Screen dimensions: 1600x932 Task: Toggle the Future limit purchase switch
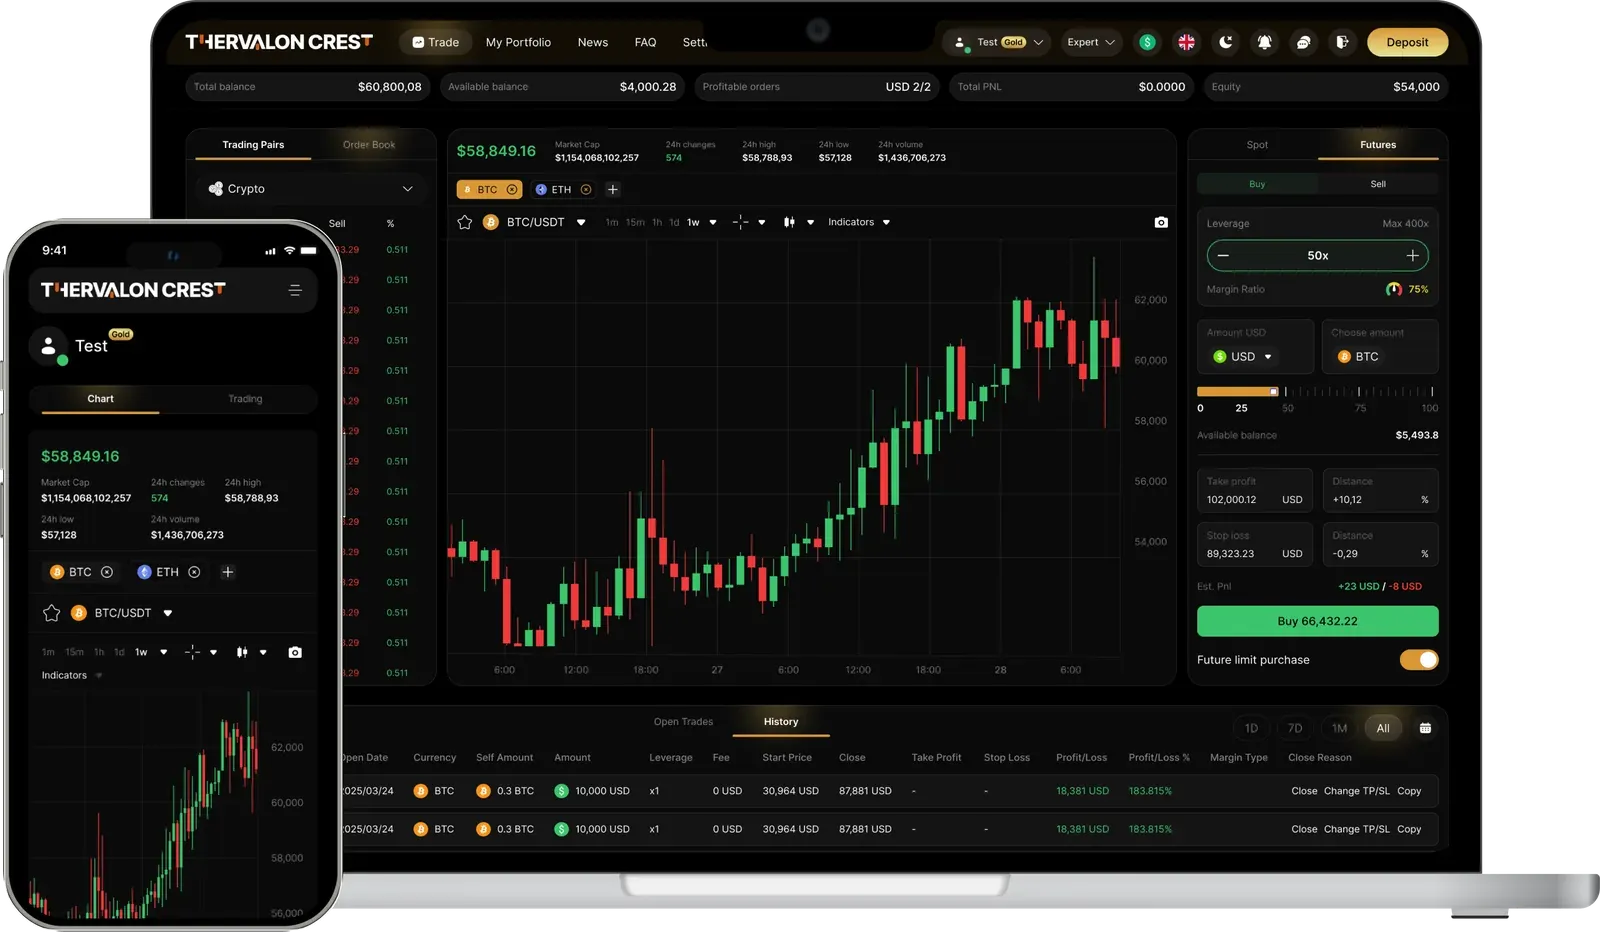pos(1419,660)
